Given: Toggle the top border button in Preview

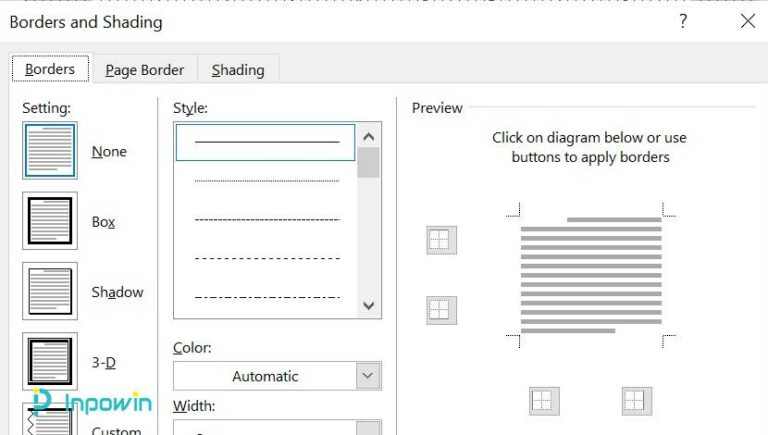Looking at the screenshot, I should tap(441, 240).
